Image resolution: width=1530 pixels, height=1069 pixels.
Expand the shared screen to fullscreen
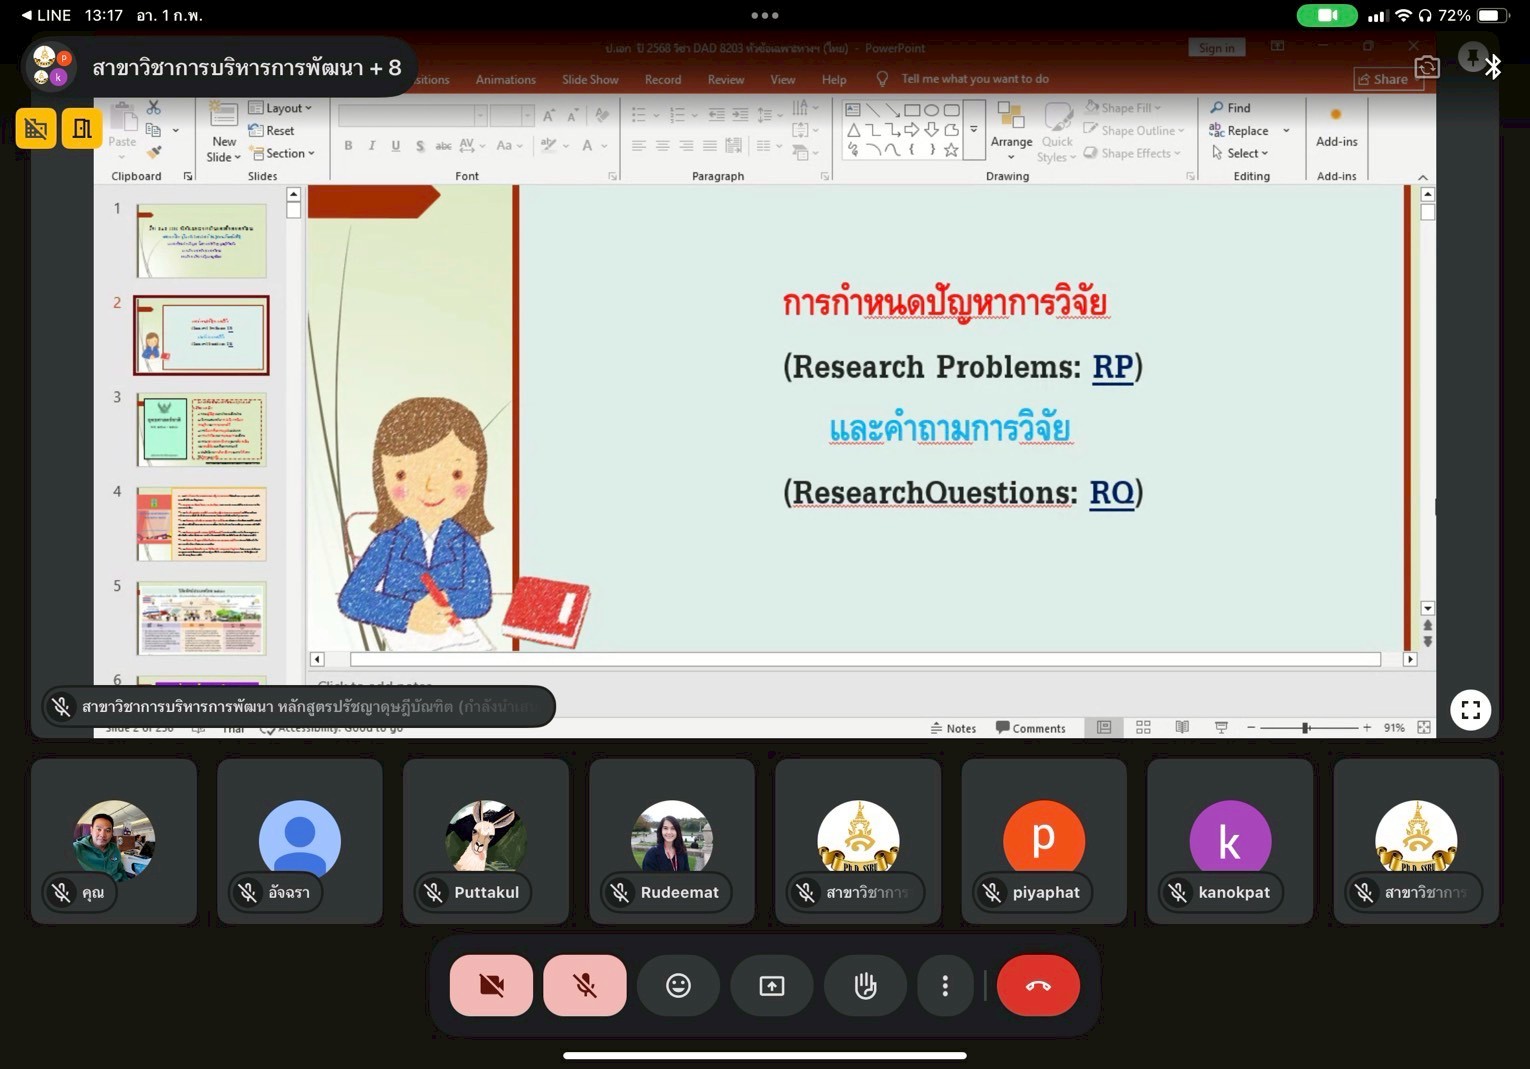click(x=1470, y=710)
